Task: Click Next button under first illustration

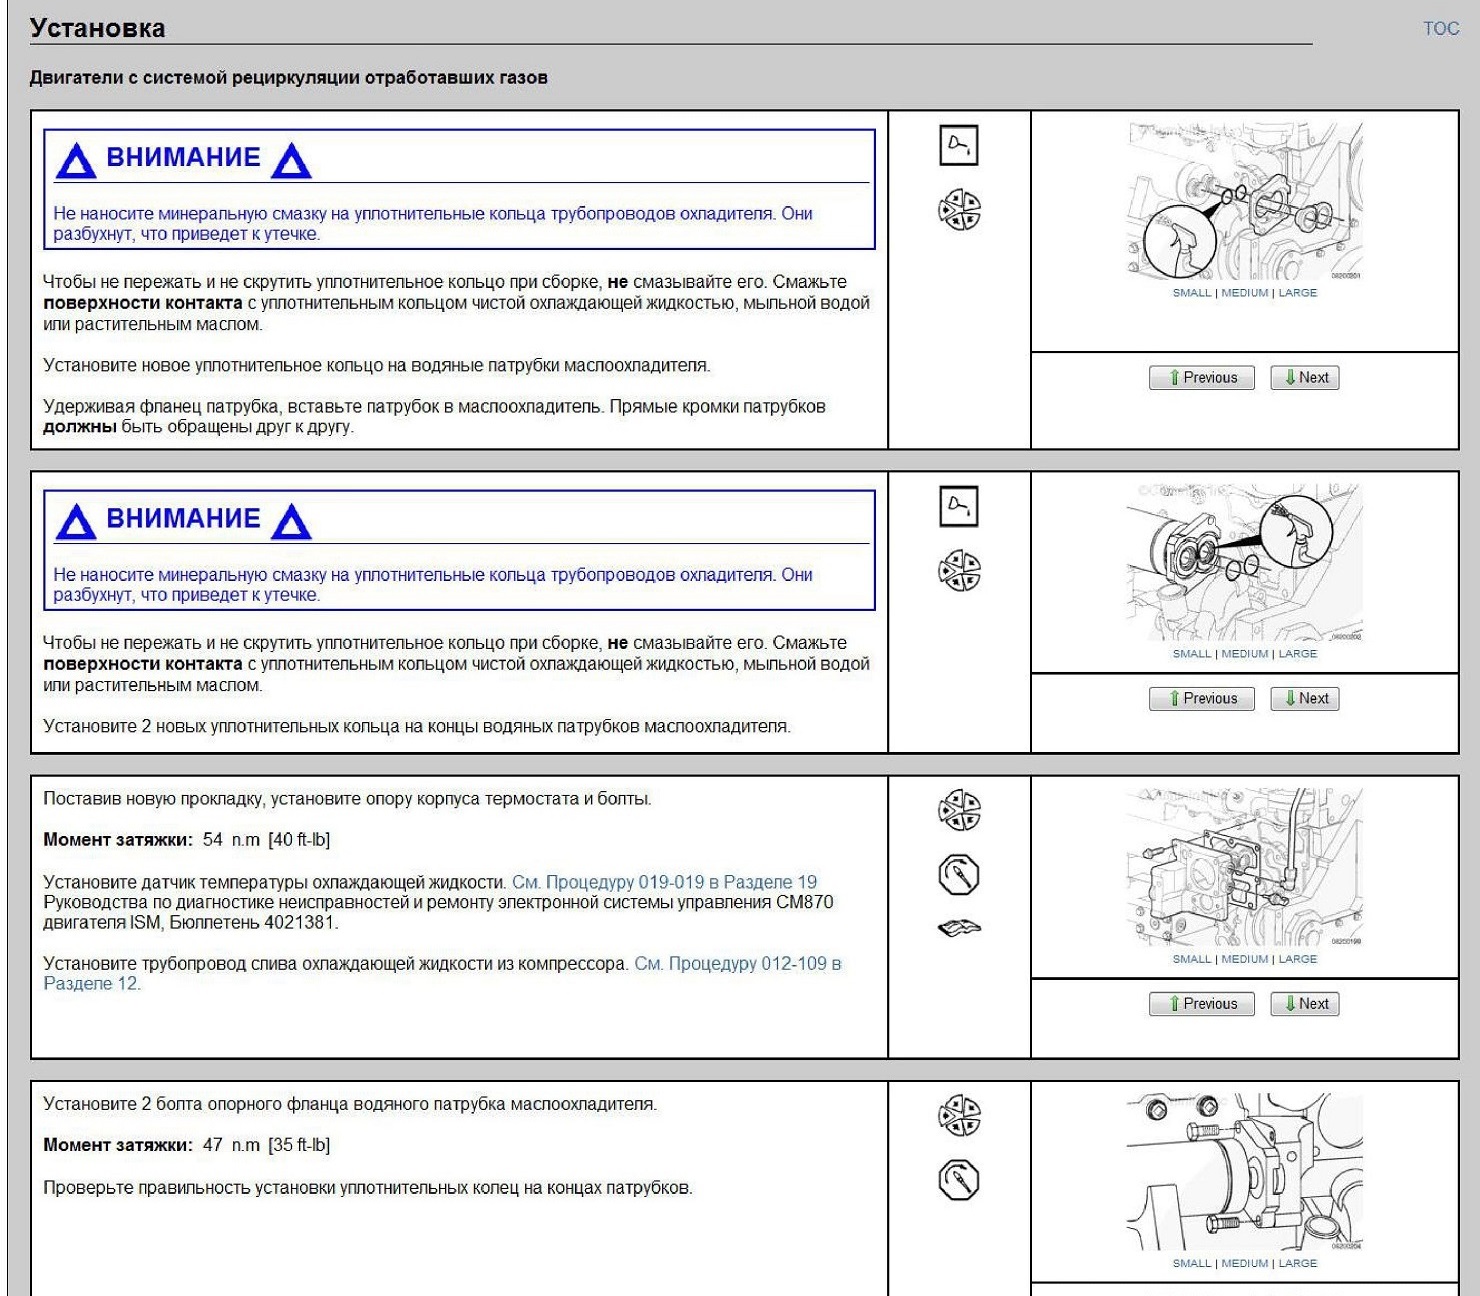Action: point(1305,378)
